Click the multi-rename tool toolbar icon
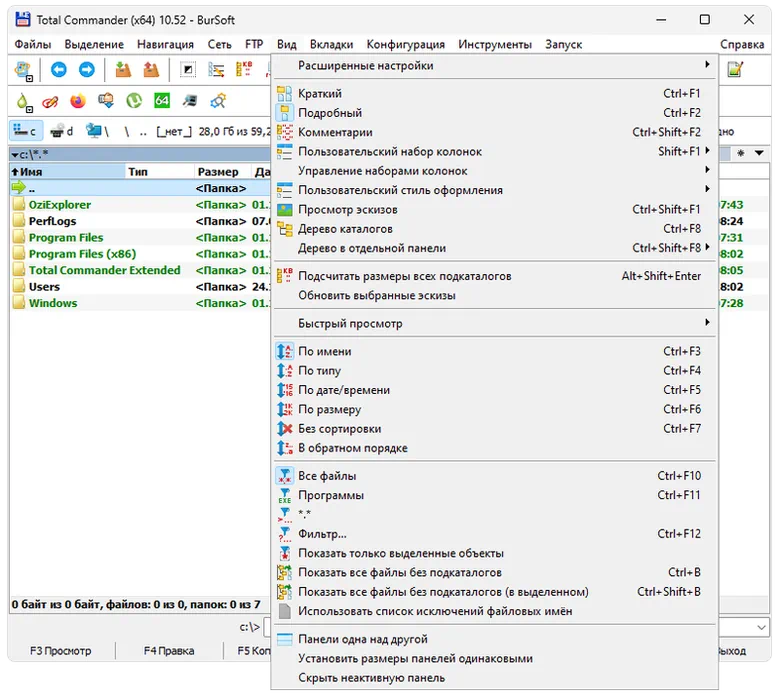780x700 pixels. coord(216,70)
